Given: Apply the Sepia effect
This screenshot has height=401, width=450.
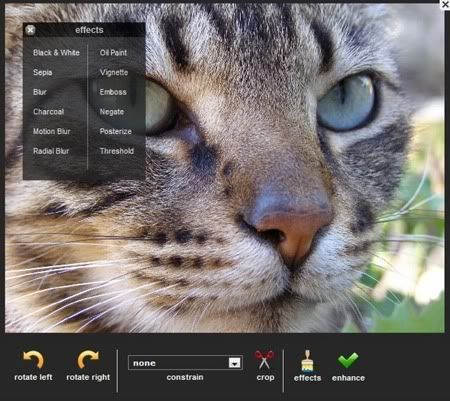Looking at the screenshot, I should pyautogui.click(x=43, y=72).
